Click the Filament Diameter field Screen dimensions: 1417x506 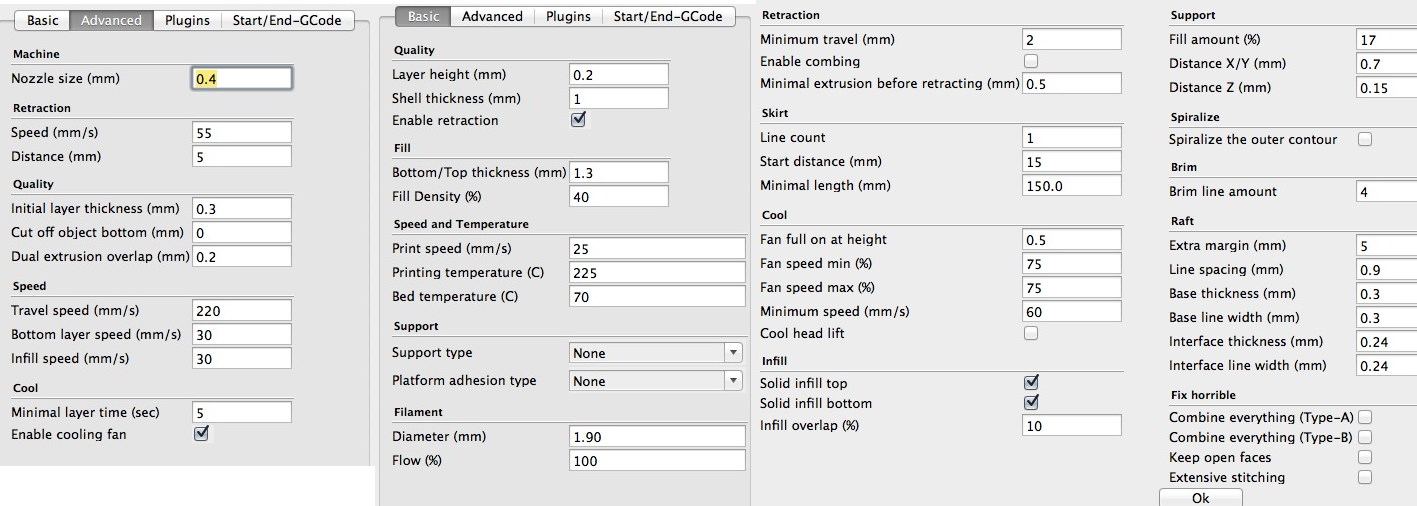click(656, 437)
